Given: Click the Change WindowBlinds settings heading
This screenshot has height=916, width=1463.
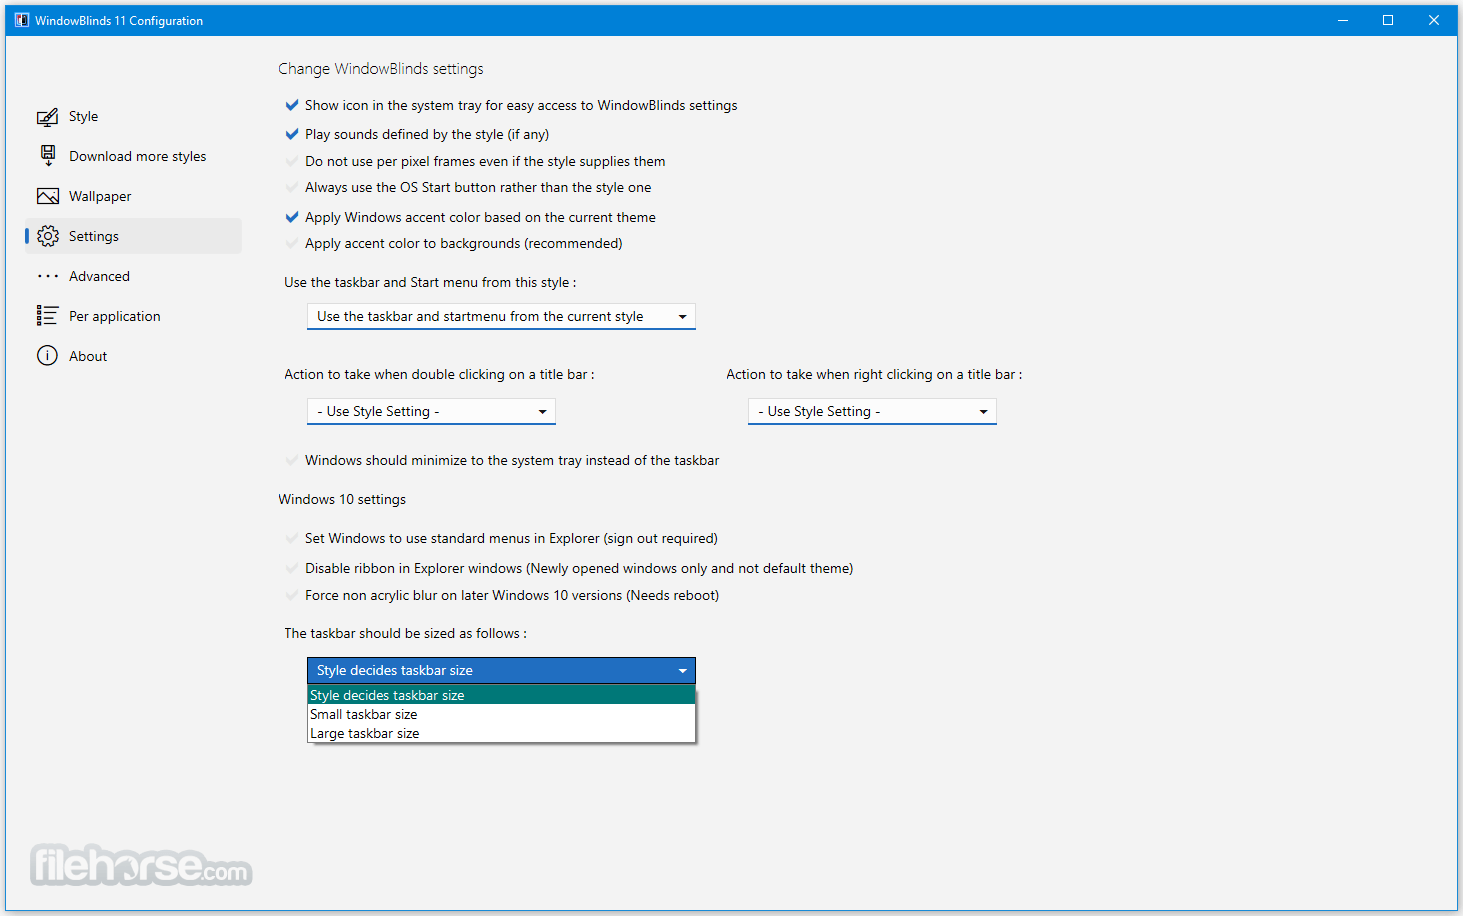Looking at the screenshot, I should (381, 69).
